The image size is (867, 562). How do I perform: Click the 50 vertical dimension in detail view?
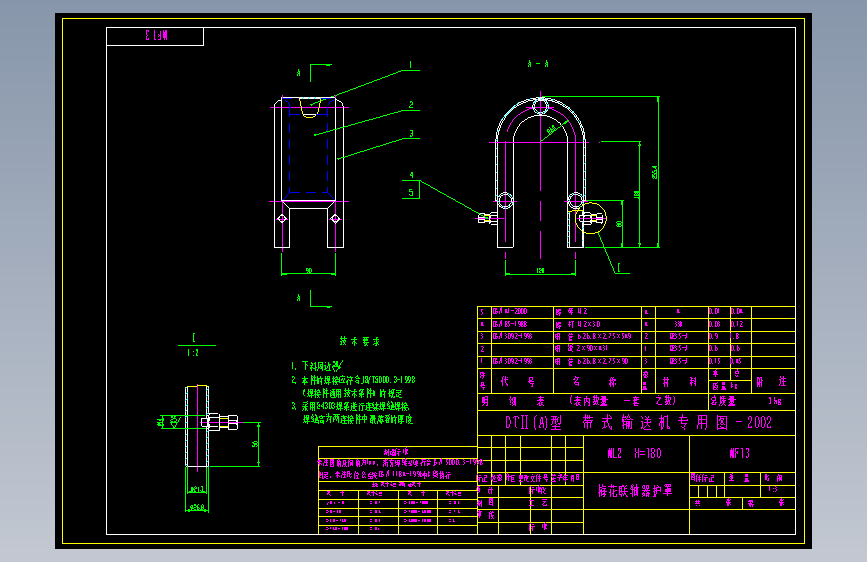coord(255,444)
